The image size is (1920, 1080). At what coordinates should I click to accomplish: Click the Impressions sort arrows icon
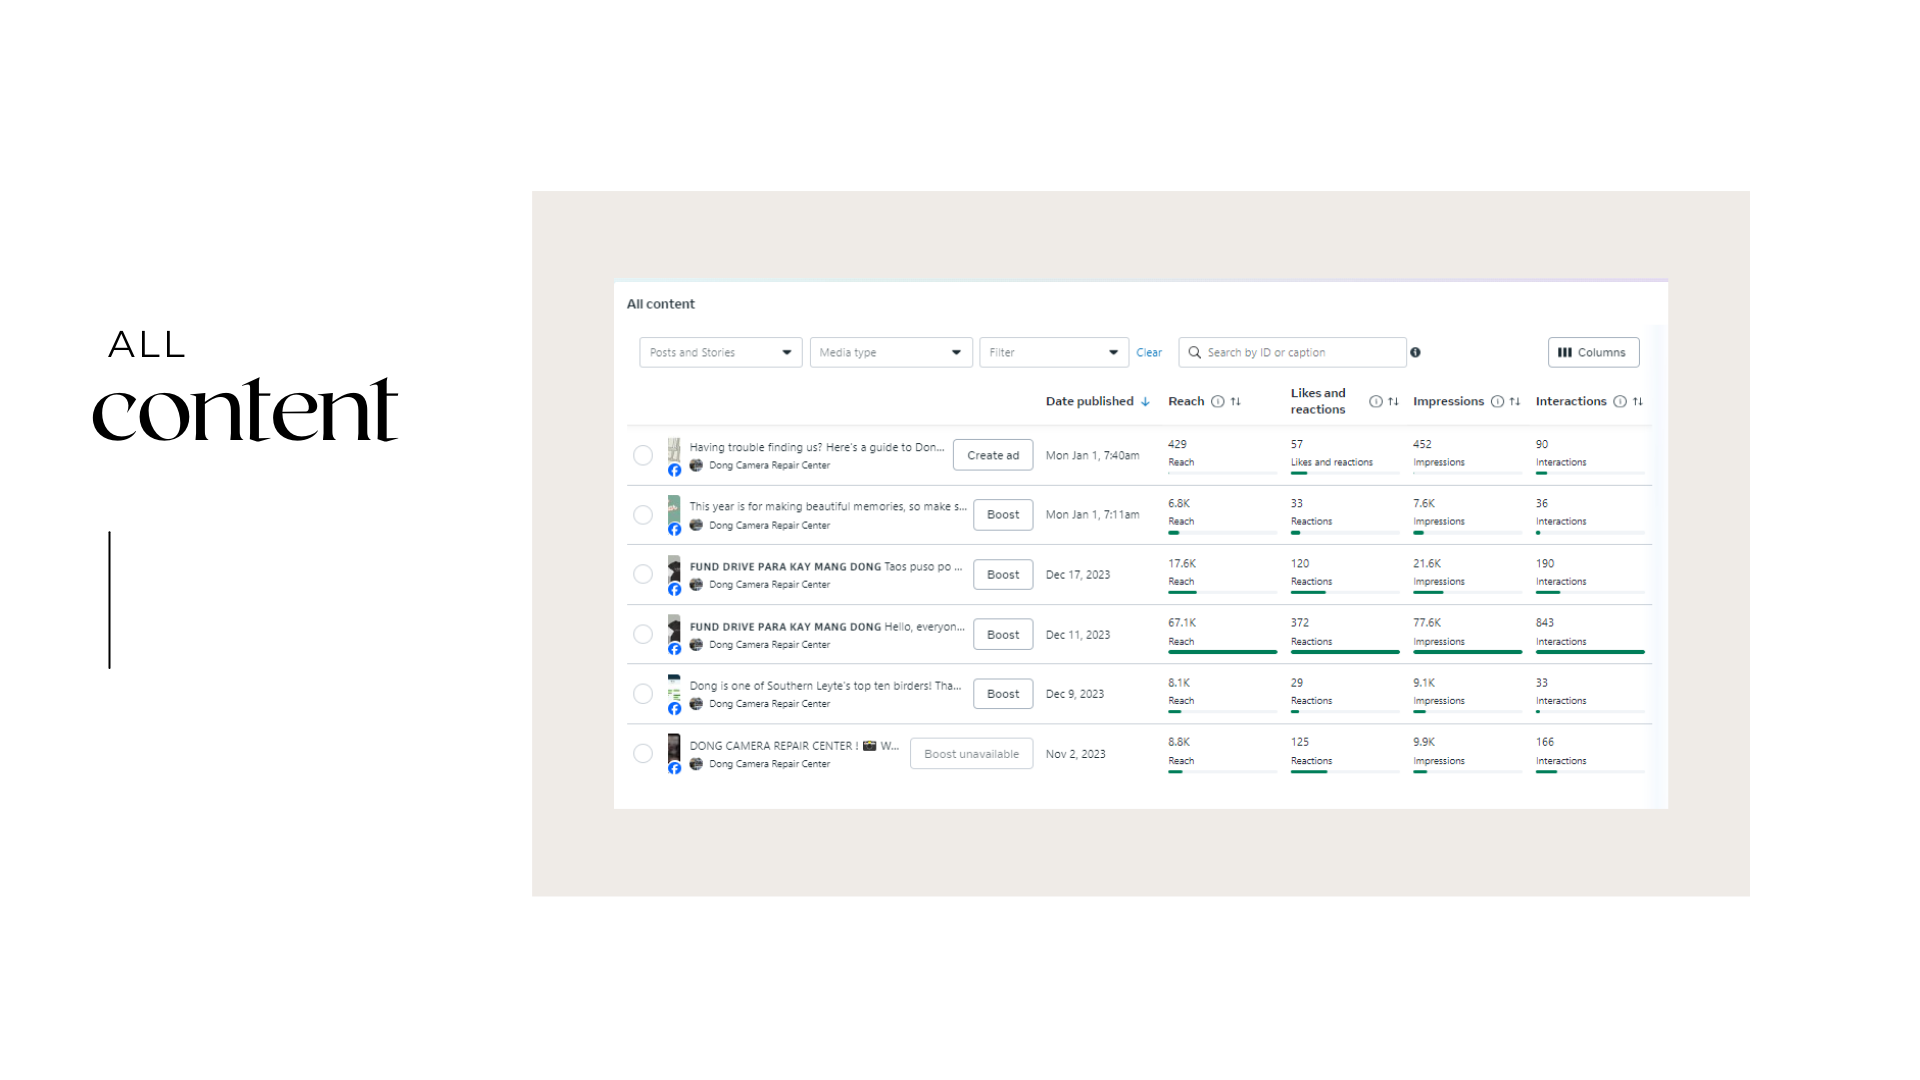pyautogui.click(x=1515, y=402)
